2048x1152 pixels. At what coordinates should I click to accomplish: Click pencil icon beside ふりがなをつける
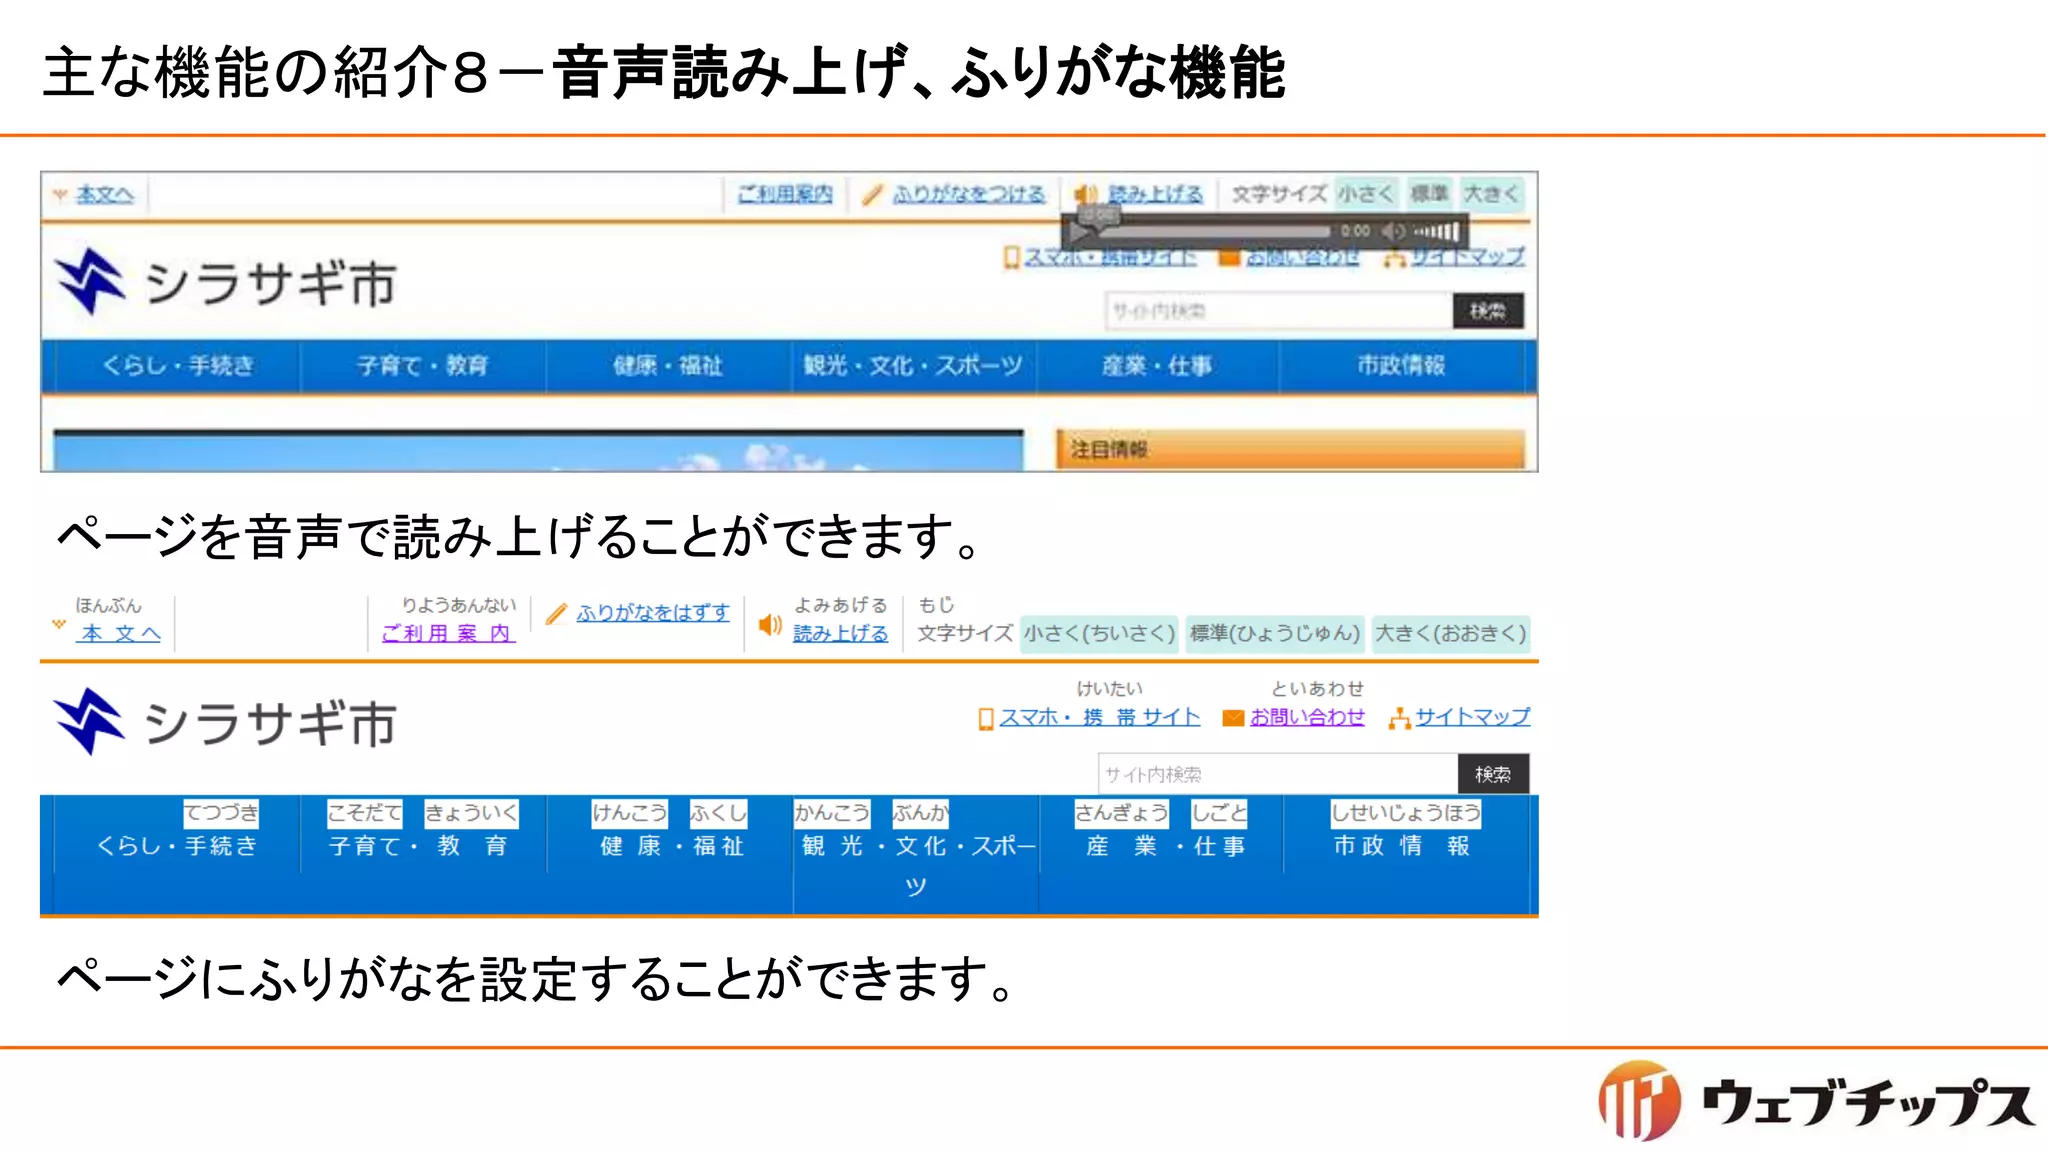point(873,194)
